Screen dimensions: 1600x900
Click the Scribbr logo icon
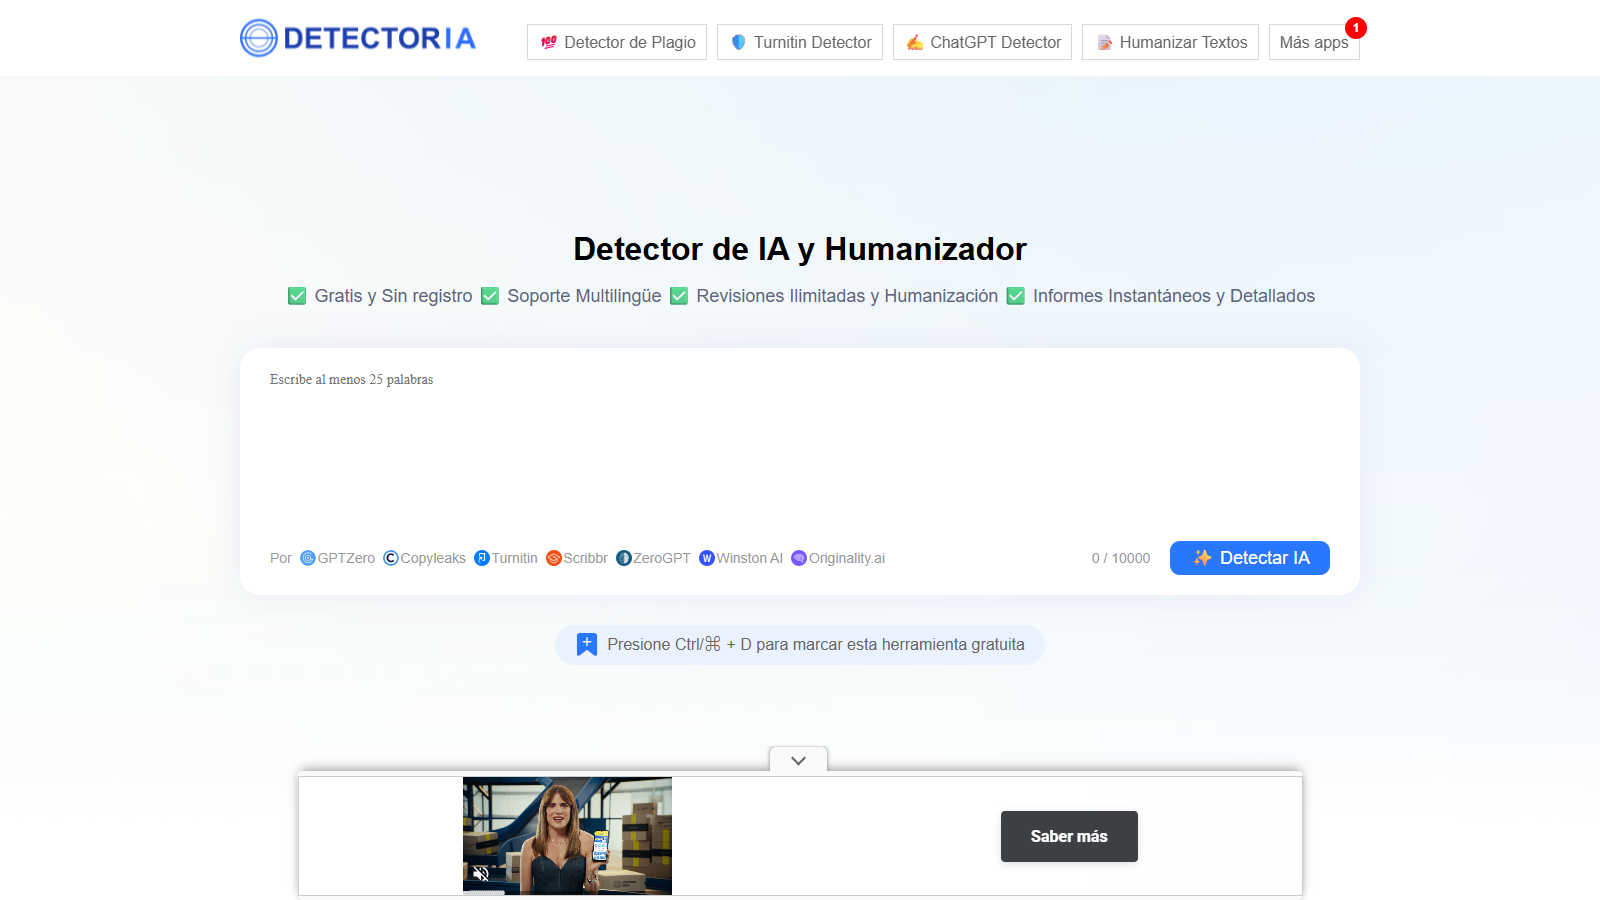554,558
